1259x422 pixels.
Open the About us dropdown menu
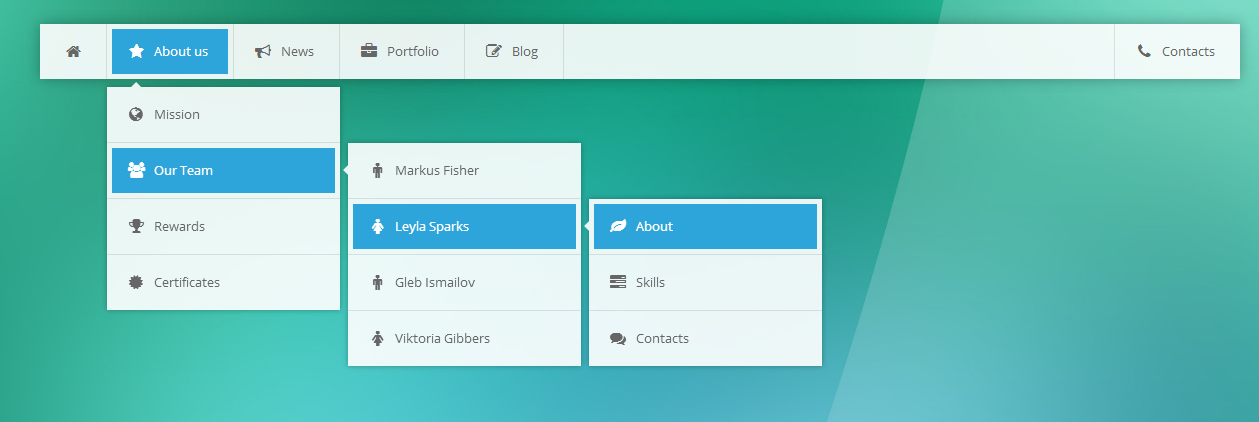point(170,51)
